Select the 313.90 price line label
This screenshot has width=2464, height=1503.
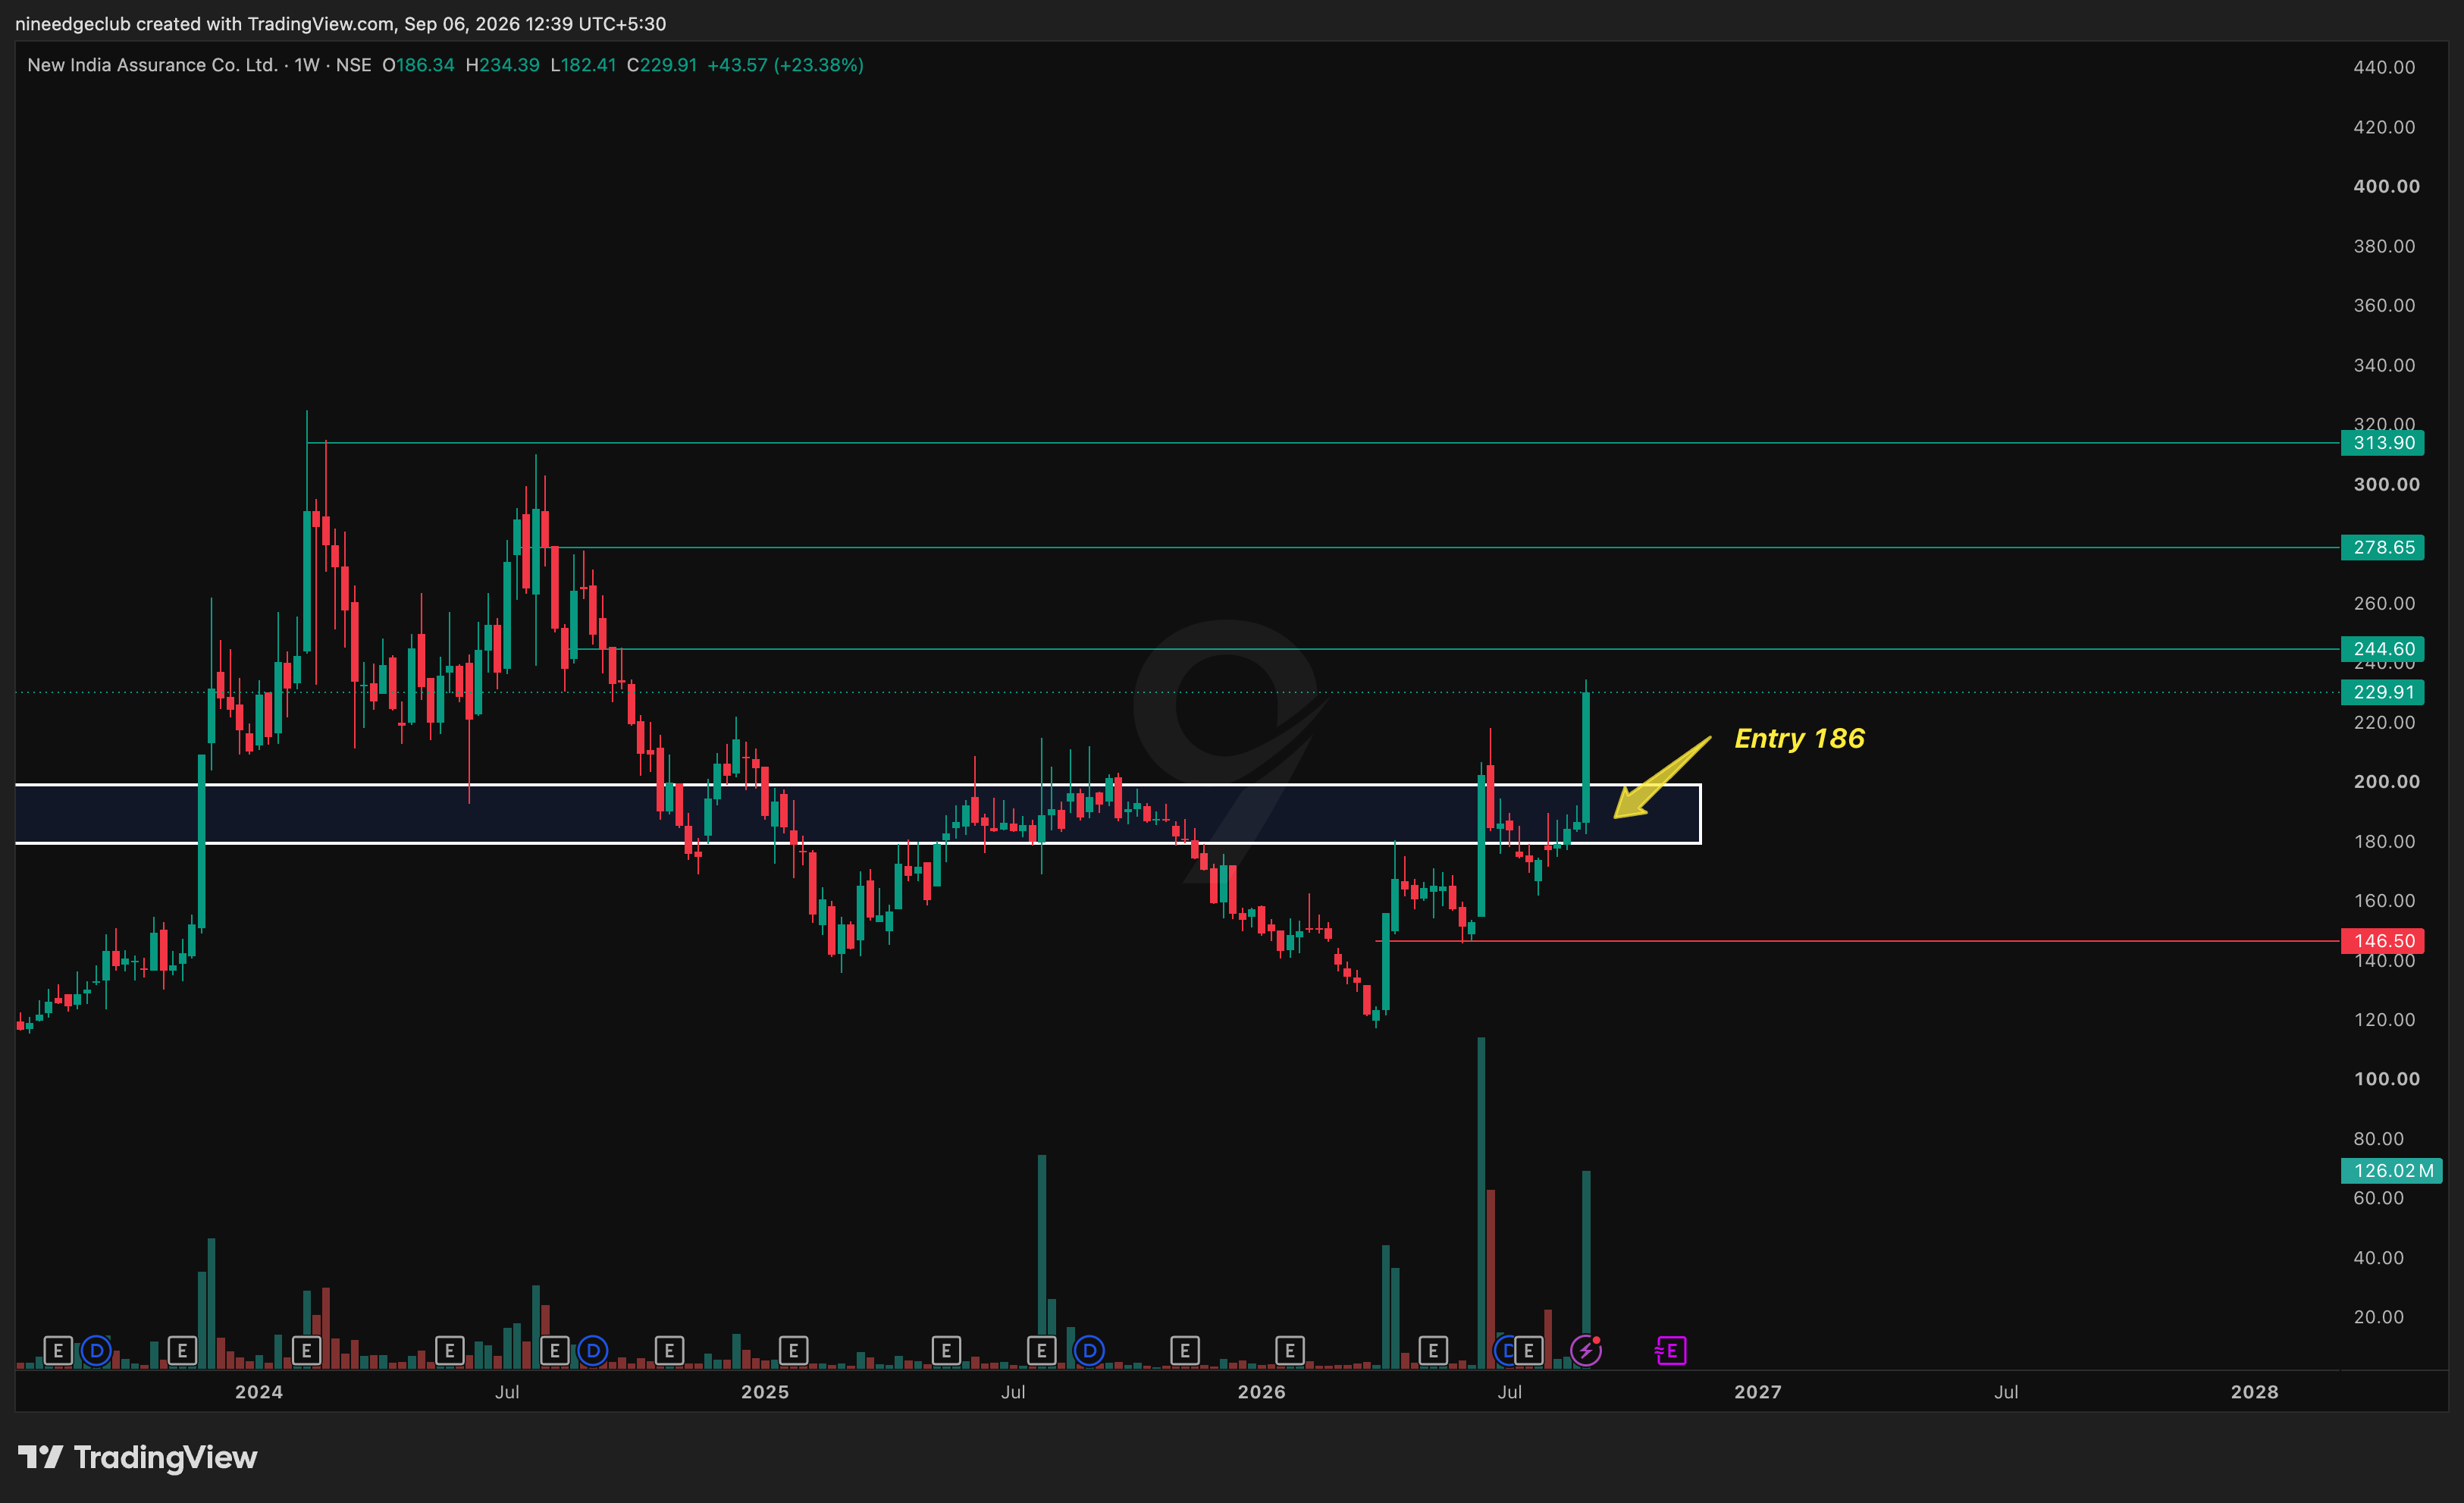click(2382, 443)
